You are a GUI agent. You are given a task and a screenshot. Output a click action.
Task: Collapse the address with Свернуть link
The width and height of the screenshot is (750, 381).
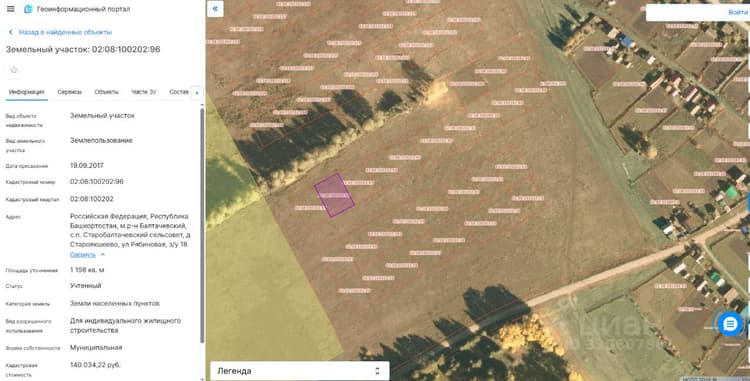83,254
